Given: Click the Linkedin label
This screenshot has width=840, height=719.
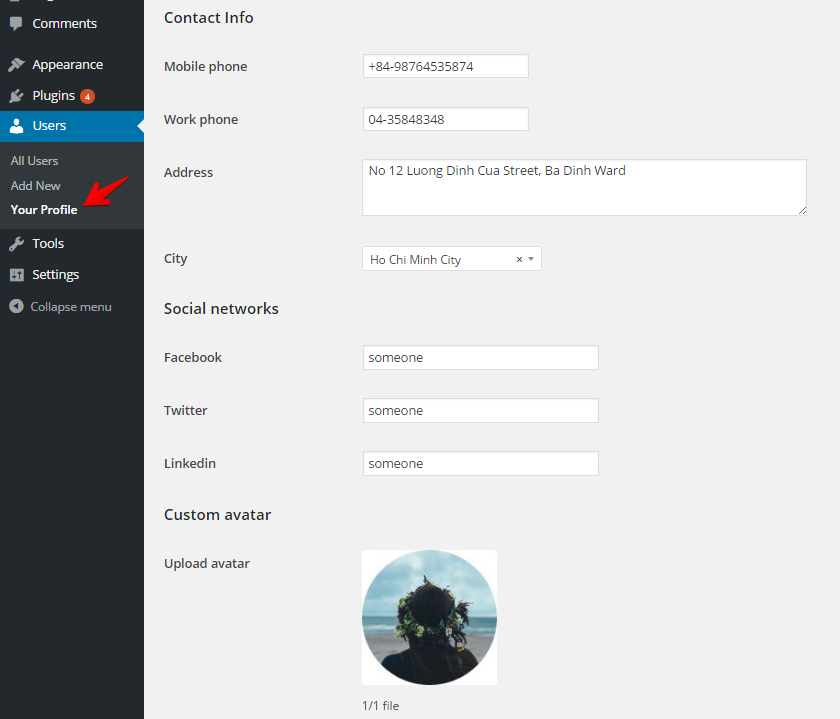Looking at the screenshot, I should [x=190, y=463].
